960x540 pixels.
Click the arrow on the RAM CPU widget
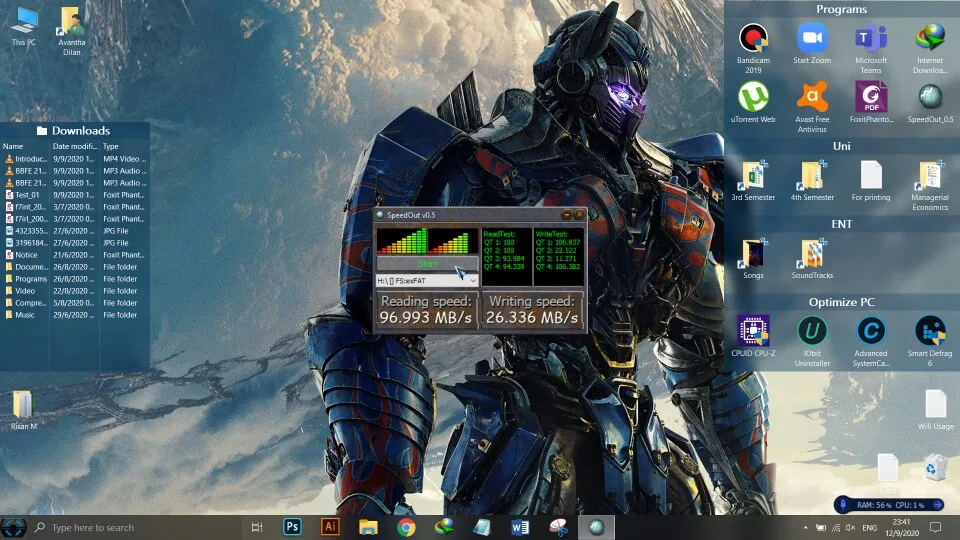tap(937, 504)
